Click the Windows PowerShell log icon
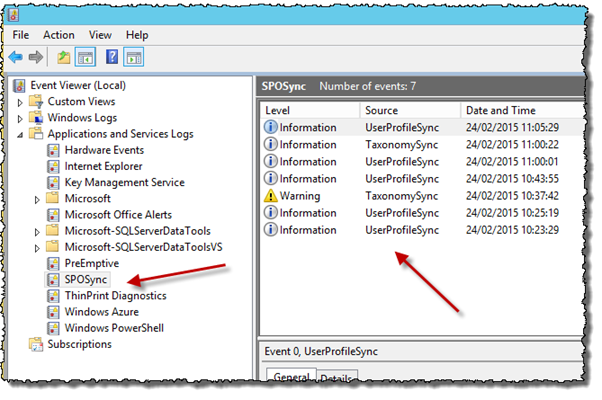Viewport: 602px width, 400px height. 53,328
